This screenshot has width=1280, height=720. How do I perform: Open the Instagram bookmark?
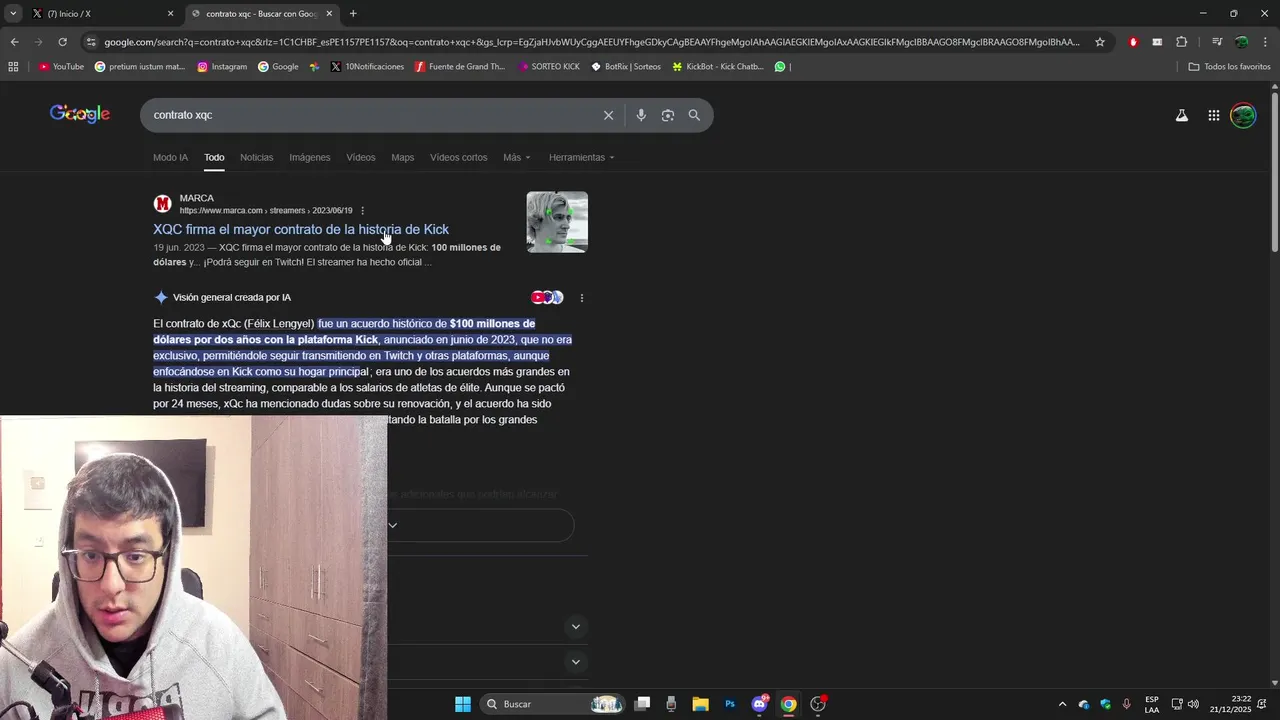[222, 67]
